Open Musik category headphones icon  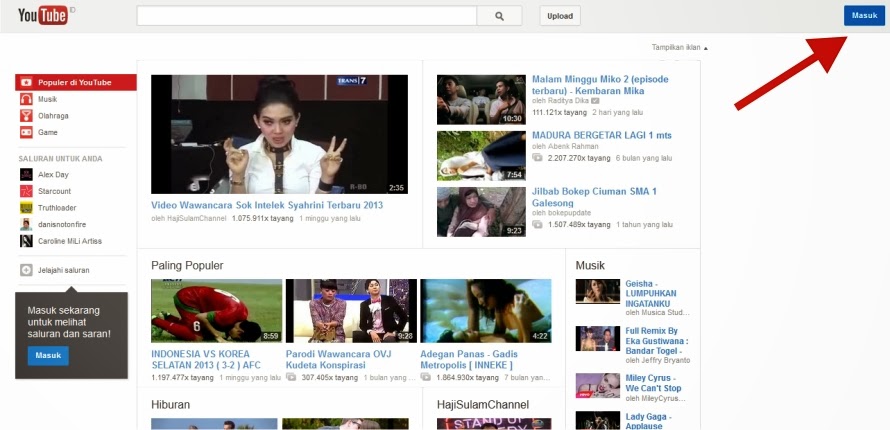[x=26, y=99]
